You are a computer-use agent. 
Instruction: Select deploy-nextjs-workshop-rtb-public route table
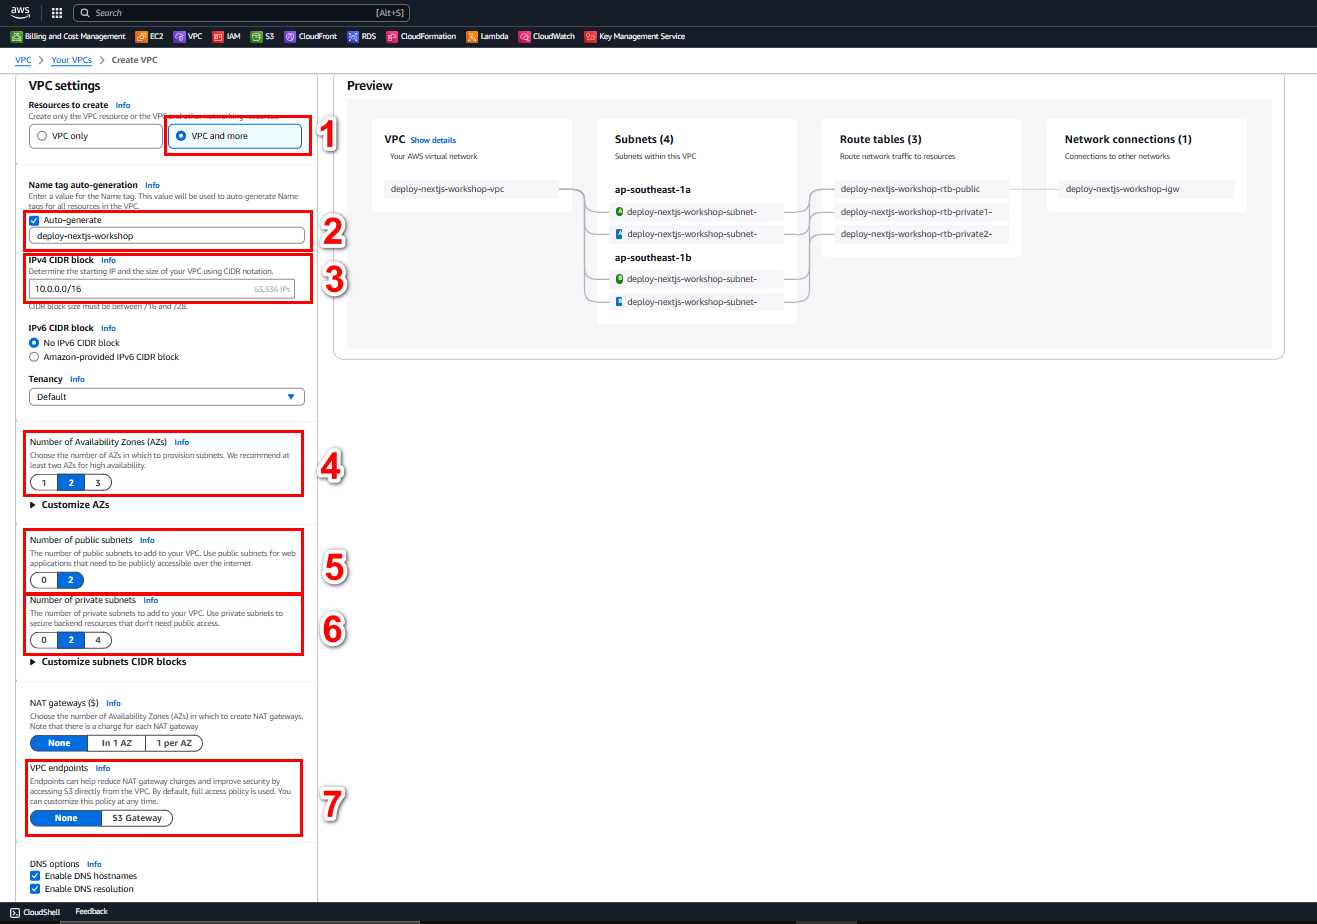(x=921, y=188)
